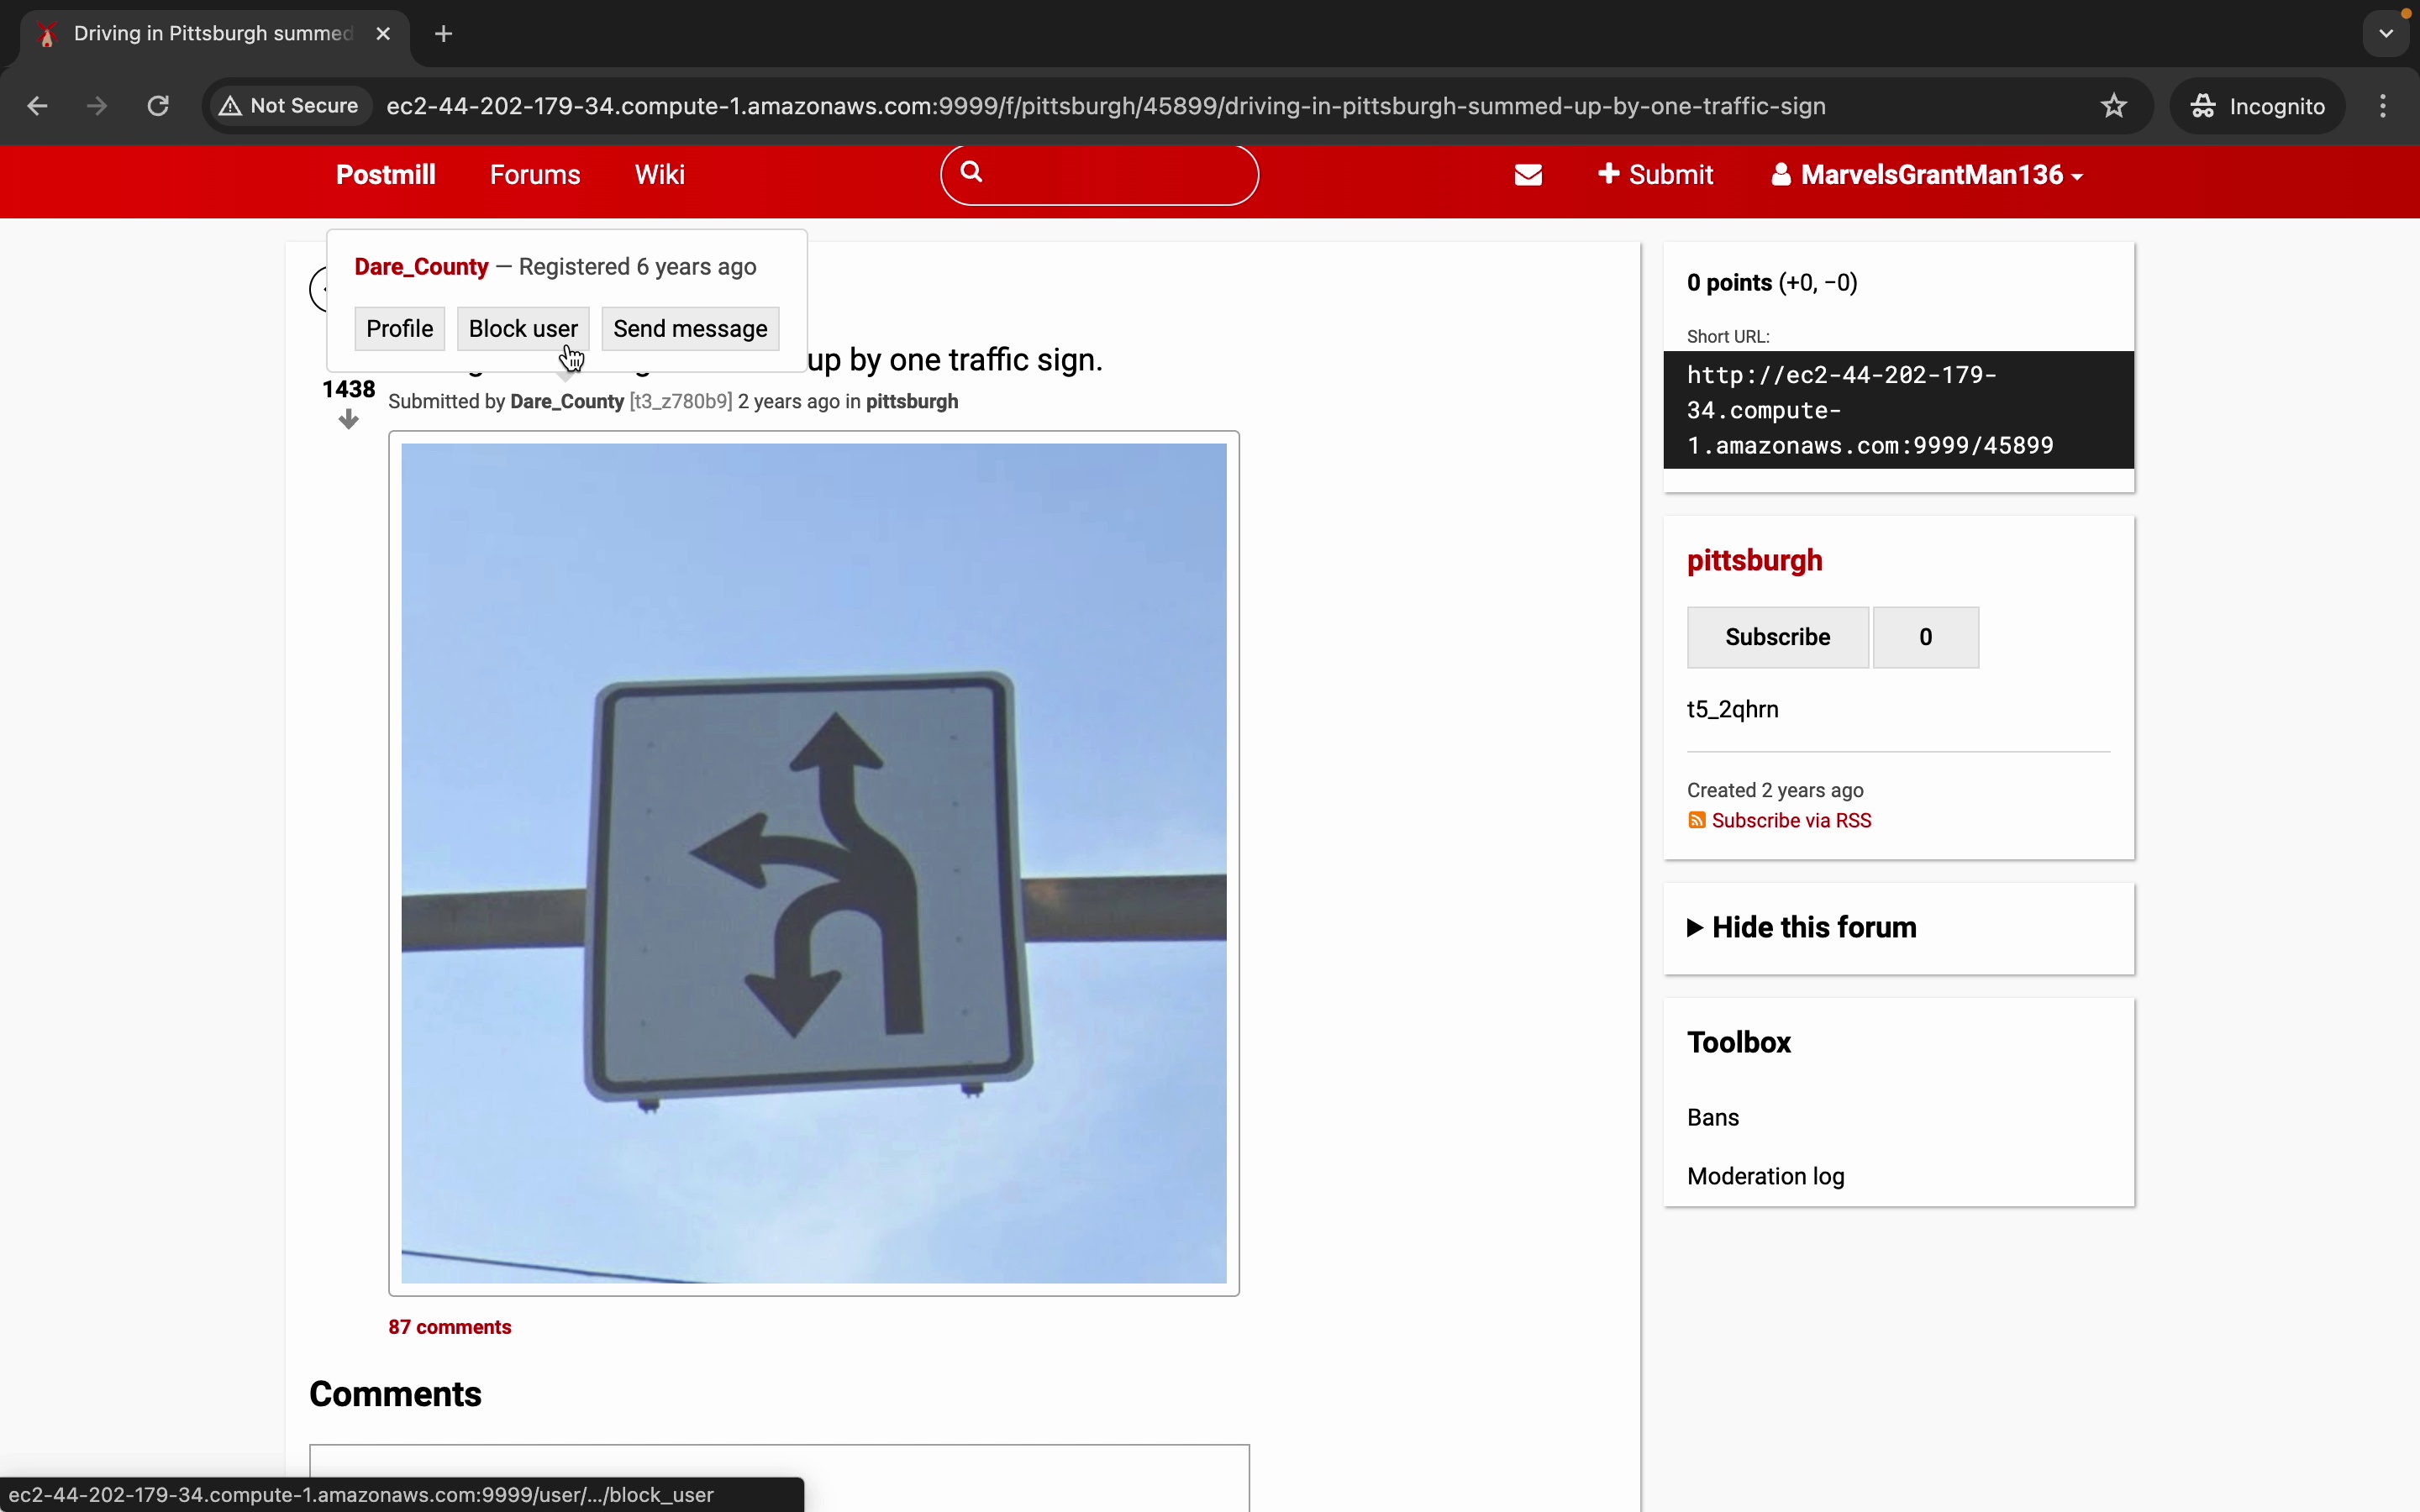Open Chrome three-dot menu
Viewport: 2420px width, 1512px height.
click(2383, 106)
